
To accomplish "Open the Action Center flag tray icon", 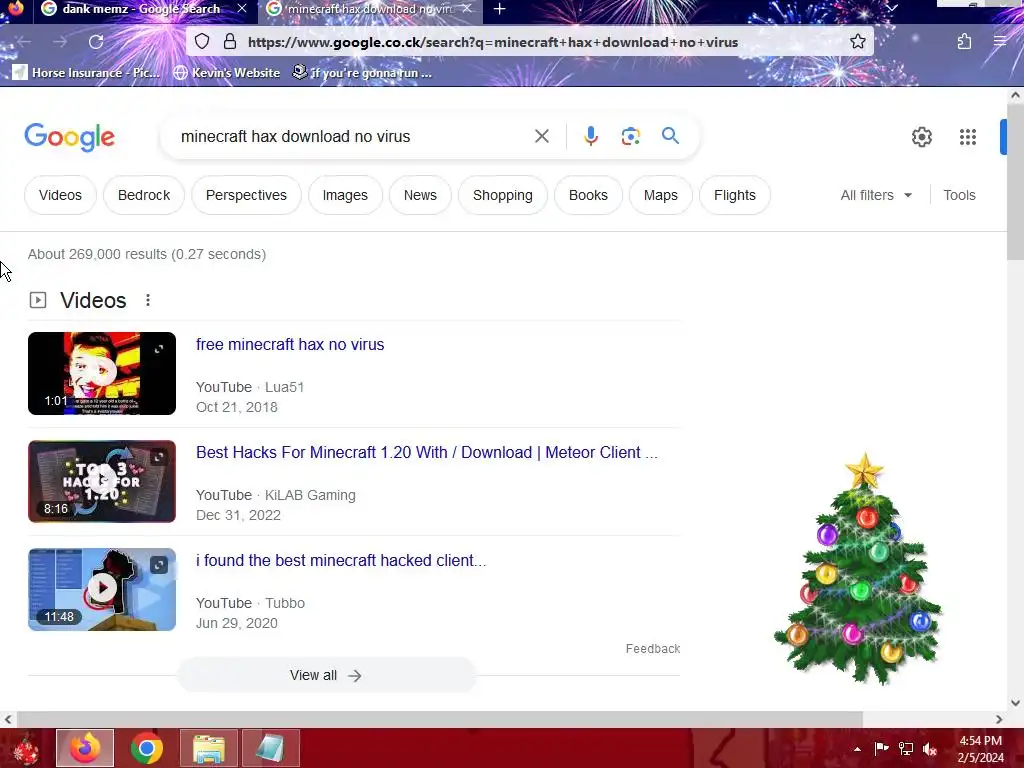I will click(881, 749).
